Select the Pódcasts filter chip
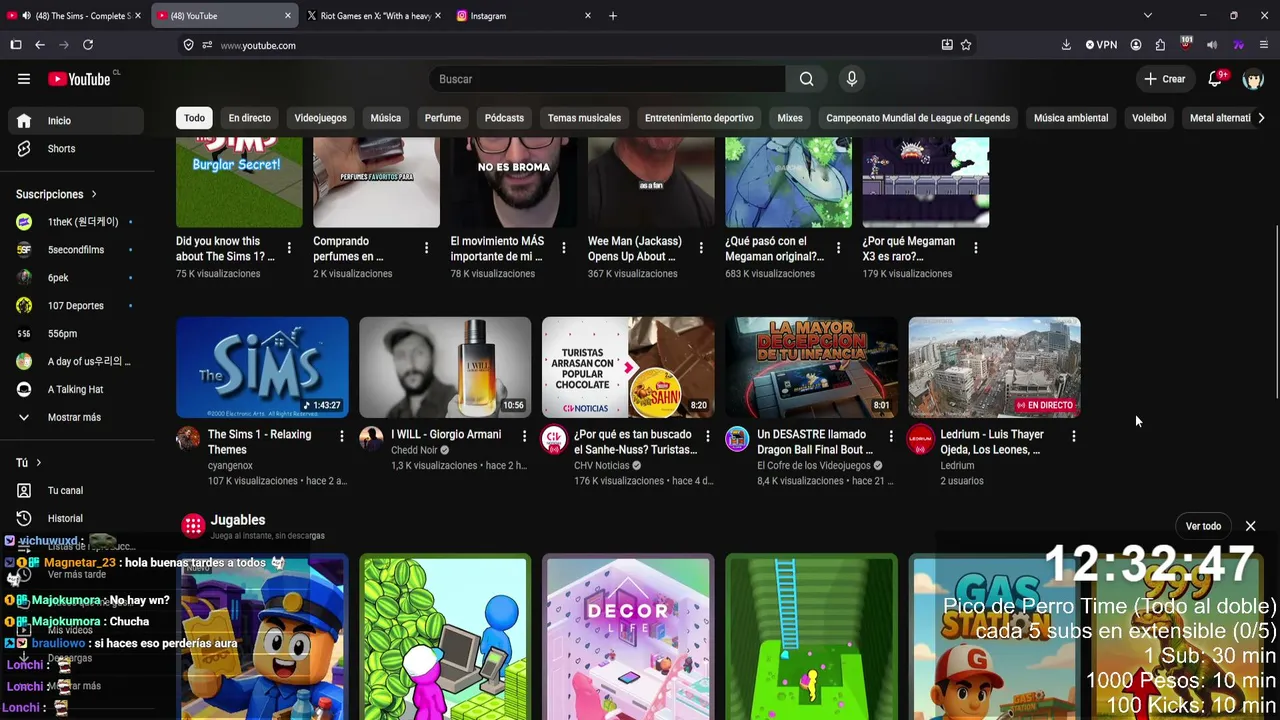This screenshot has width=1280, height=720. tap(504, 118)
